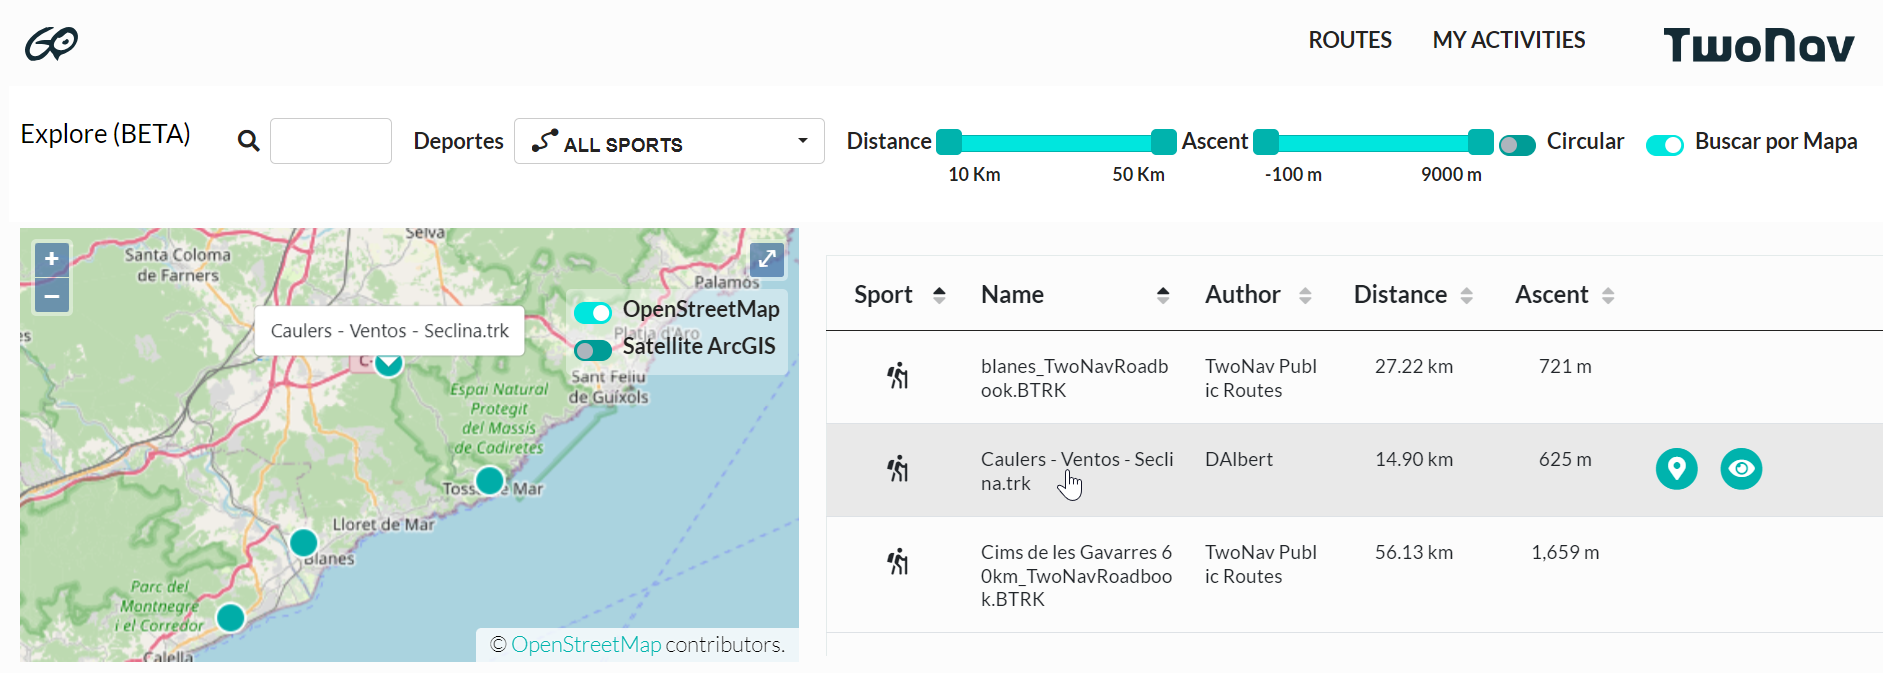Click the Tossa de Mar map marker
This screenshot has height=673, width=1883.
point(489,481)
